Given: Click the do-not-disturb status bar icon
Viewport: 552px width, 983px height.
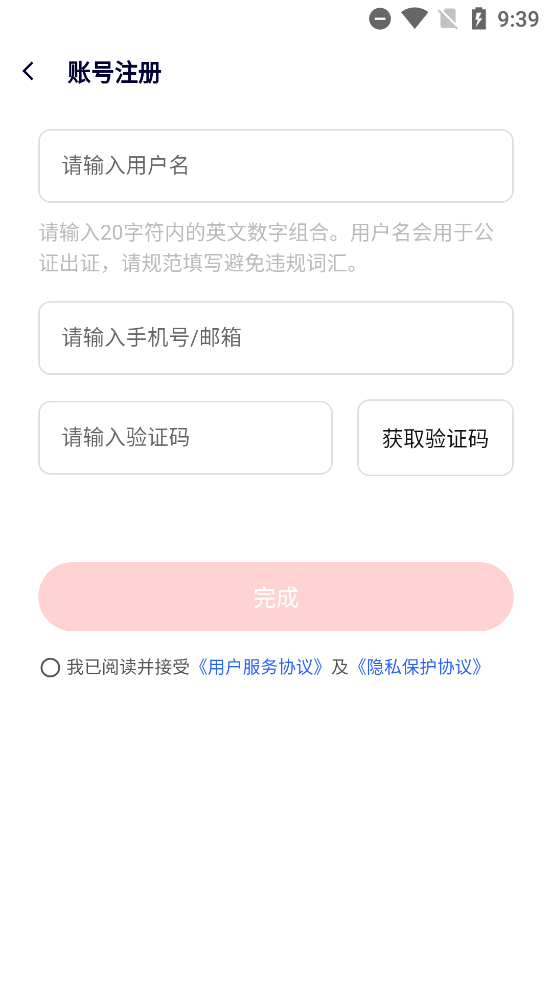Looking at the screenshot, I should 380,19.
